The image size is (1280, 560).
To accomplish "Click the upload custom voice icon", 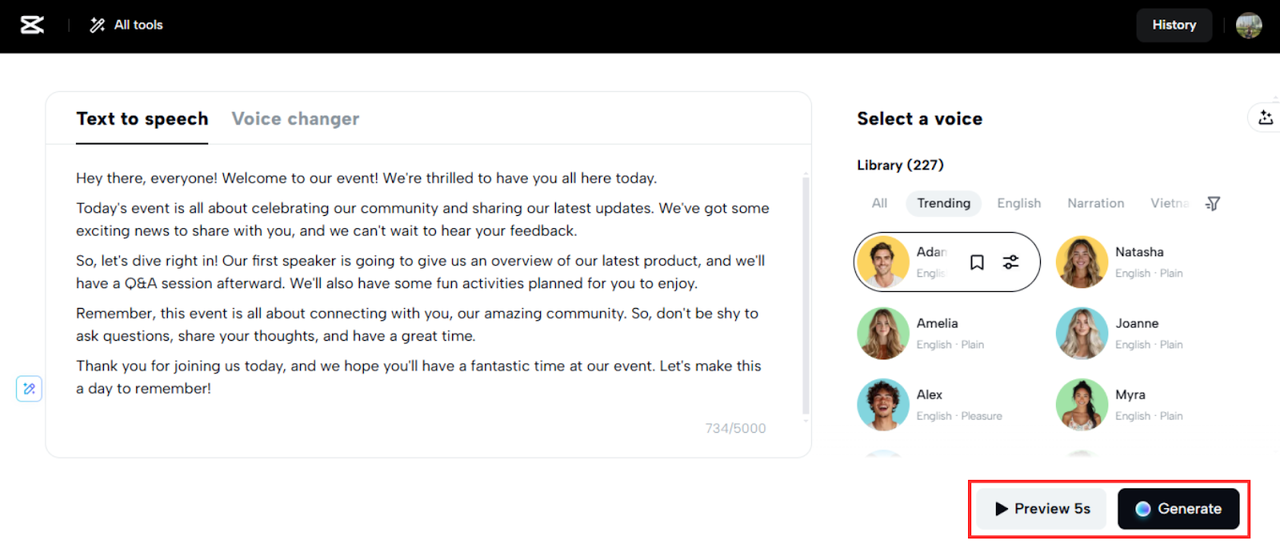I will [x=1266, y=118].
